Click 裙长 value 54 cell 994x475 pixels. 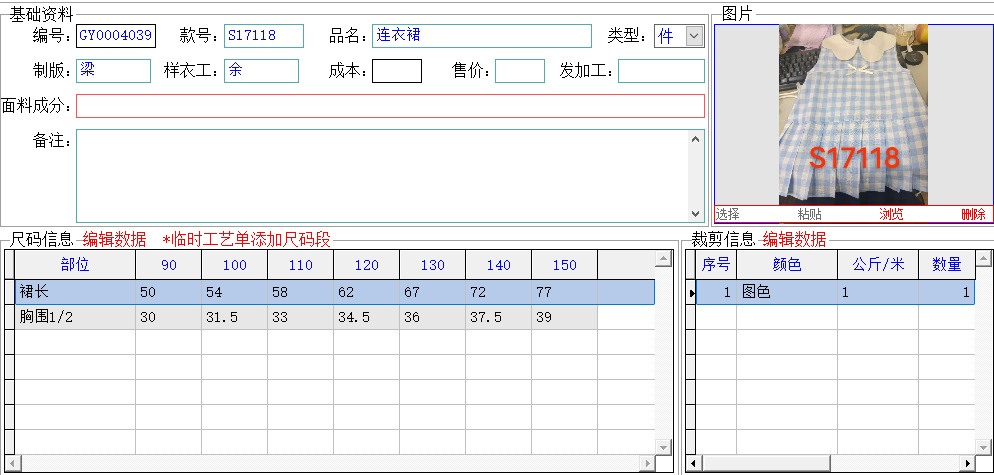(x=235, y=292)
